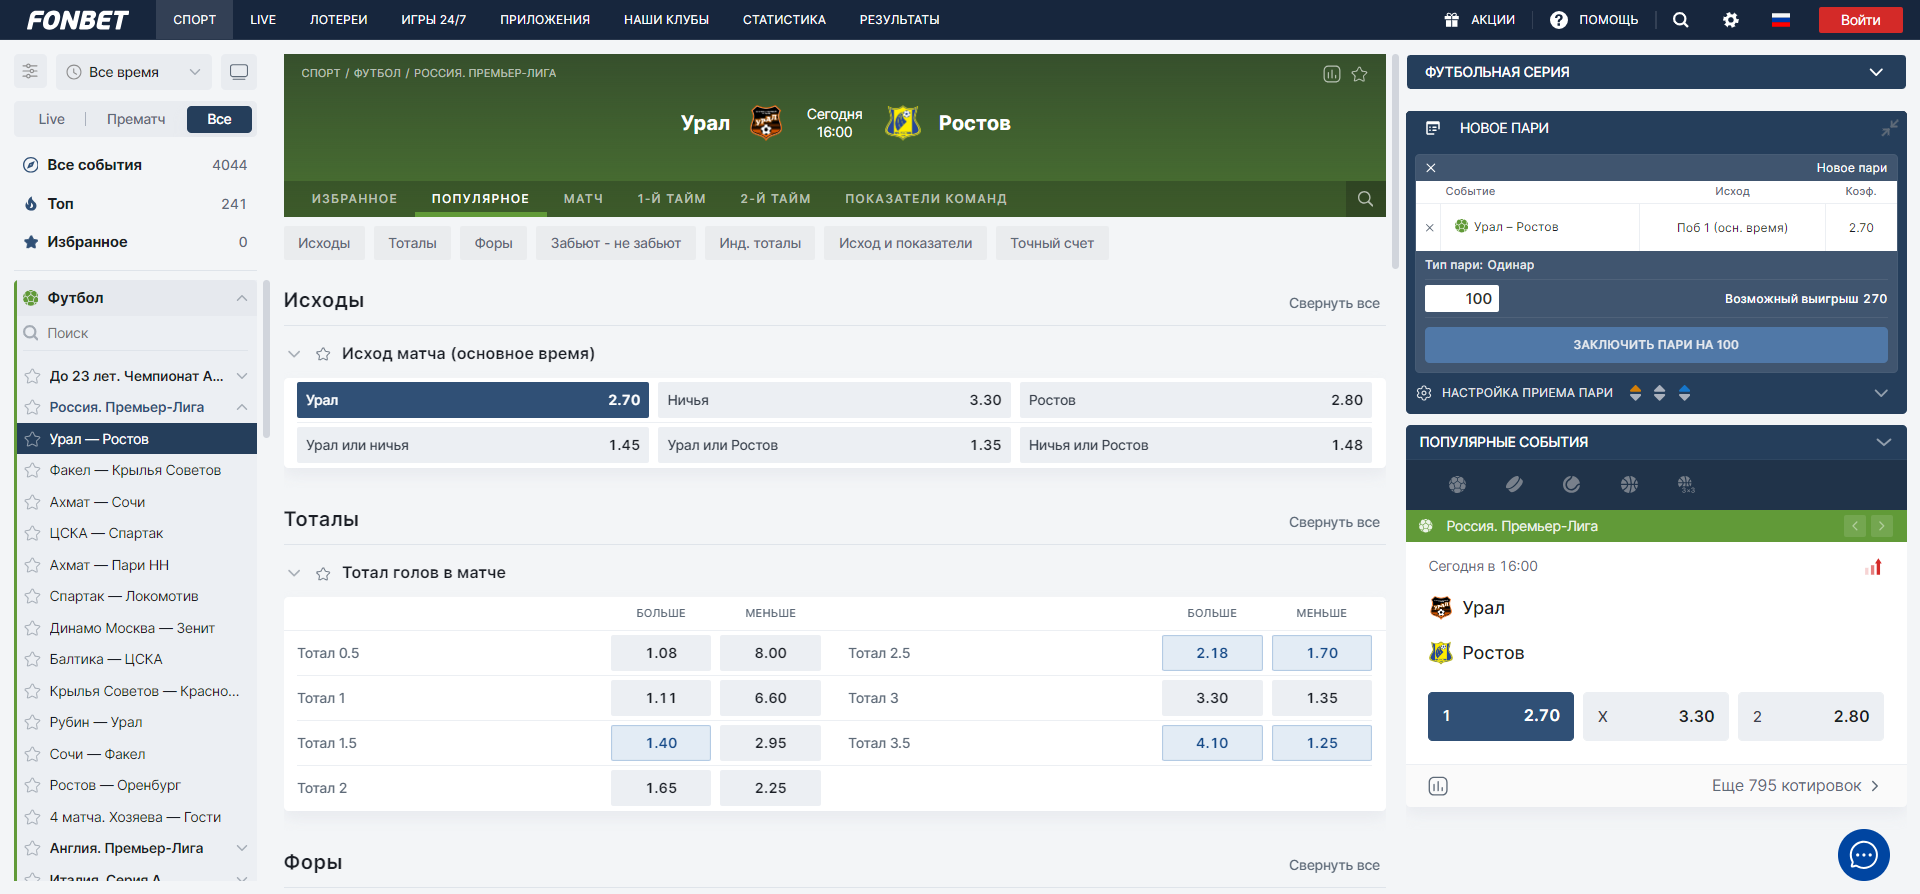This screenshot has height=894, width=1920.
Task: Open the live chat support bubble
Action: pos(1863,855)
